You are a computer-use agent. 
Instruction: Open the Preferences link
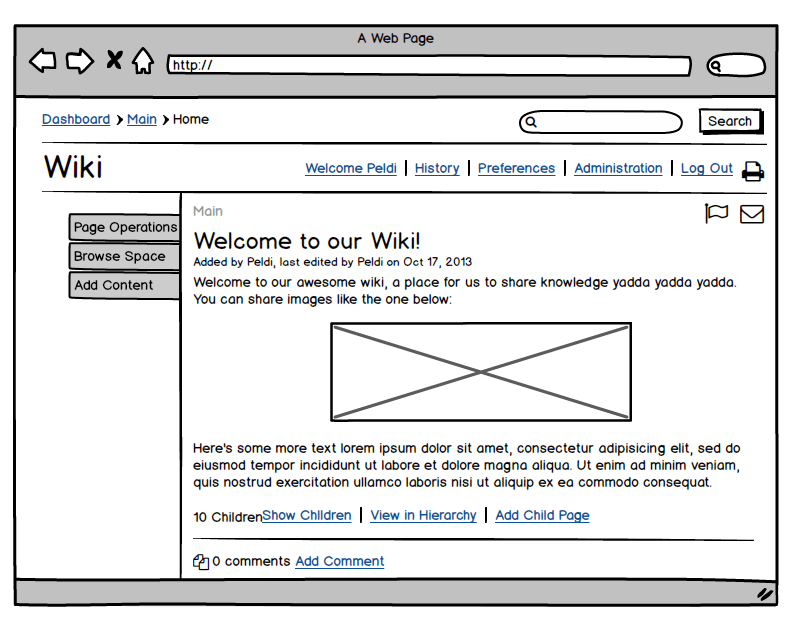tap(516, 168)
